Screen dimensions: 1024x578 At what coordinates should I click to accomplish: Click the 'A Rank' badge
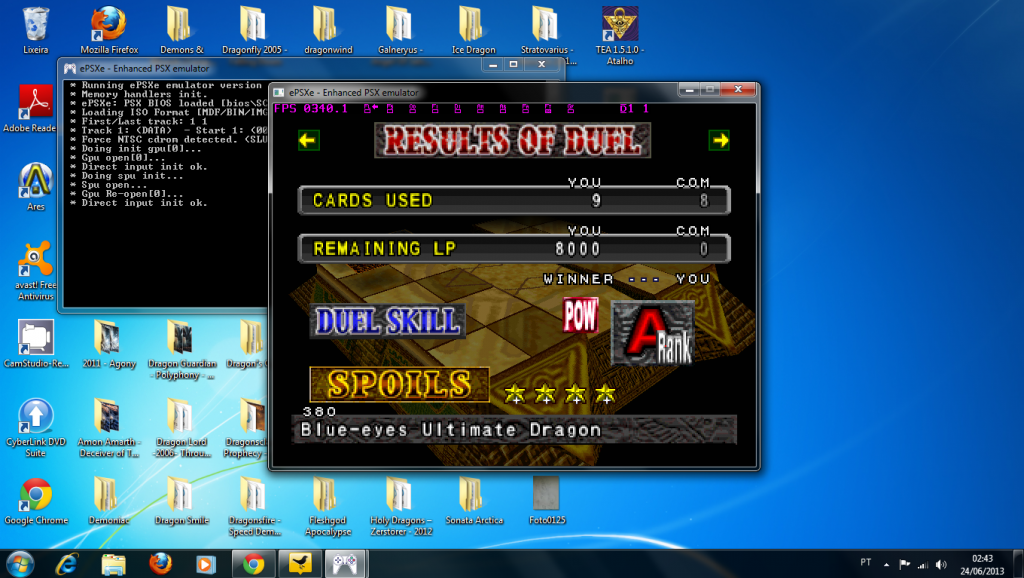point(652,333)
